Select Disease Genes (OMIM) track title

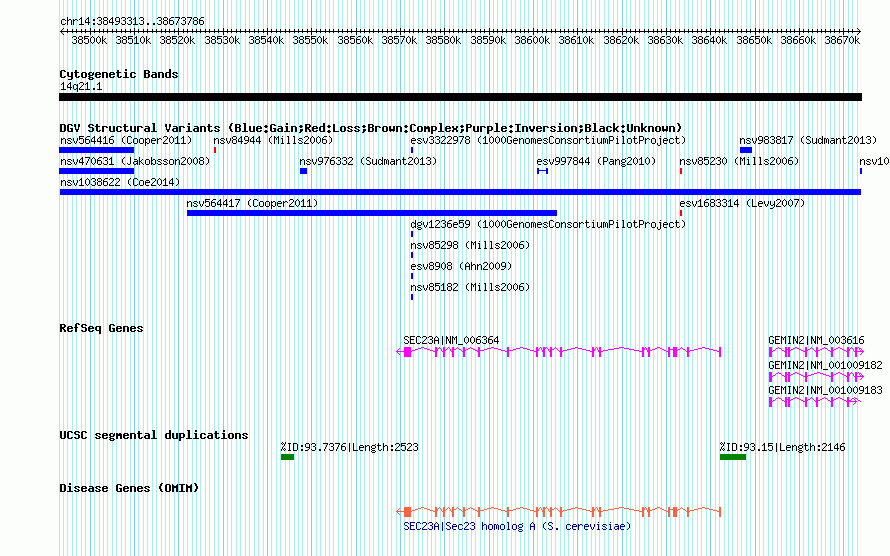[129, 488]
